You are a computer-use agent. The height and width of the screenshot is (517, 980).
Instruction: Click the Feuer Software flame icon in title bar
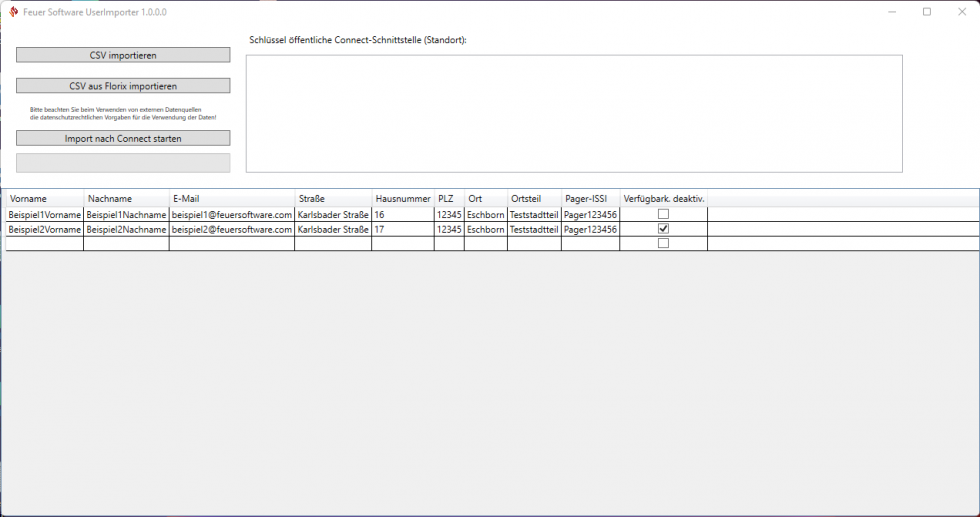(x=13, y=12)
